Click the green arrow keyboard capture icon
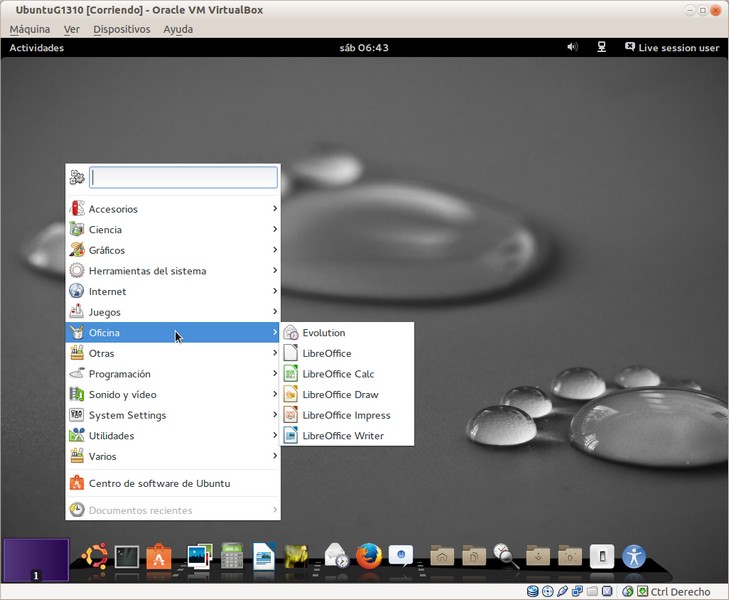 (x=643, y=592)
